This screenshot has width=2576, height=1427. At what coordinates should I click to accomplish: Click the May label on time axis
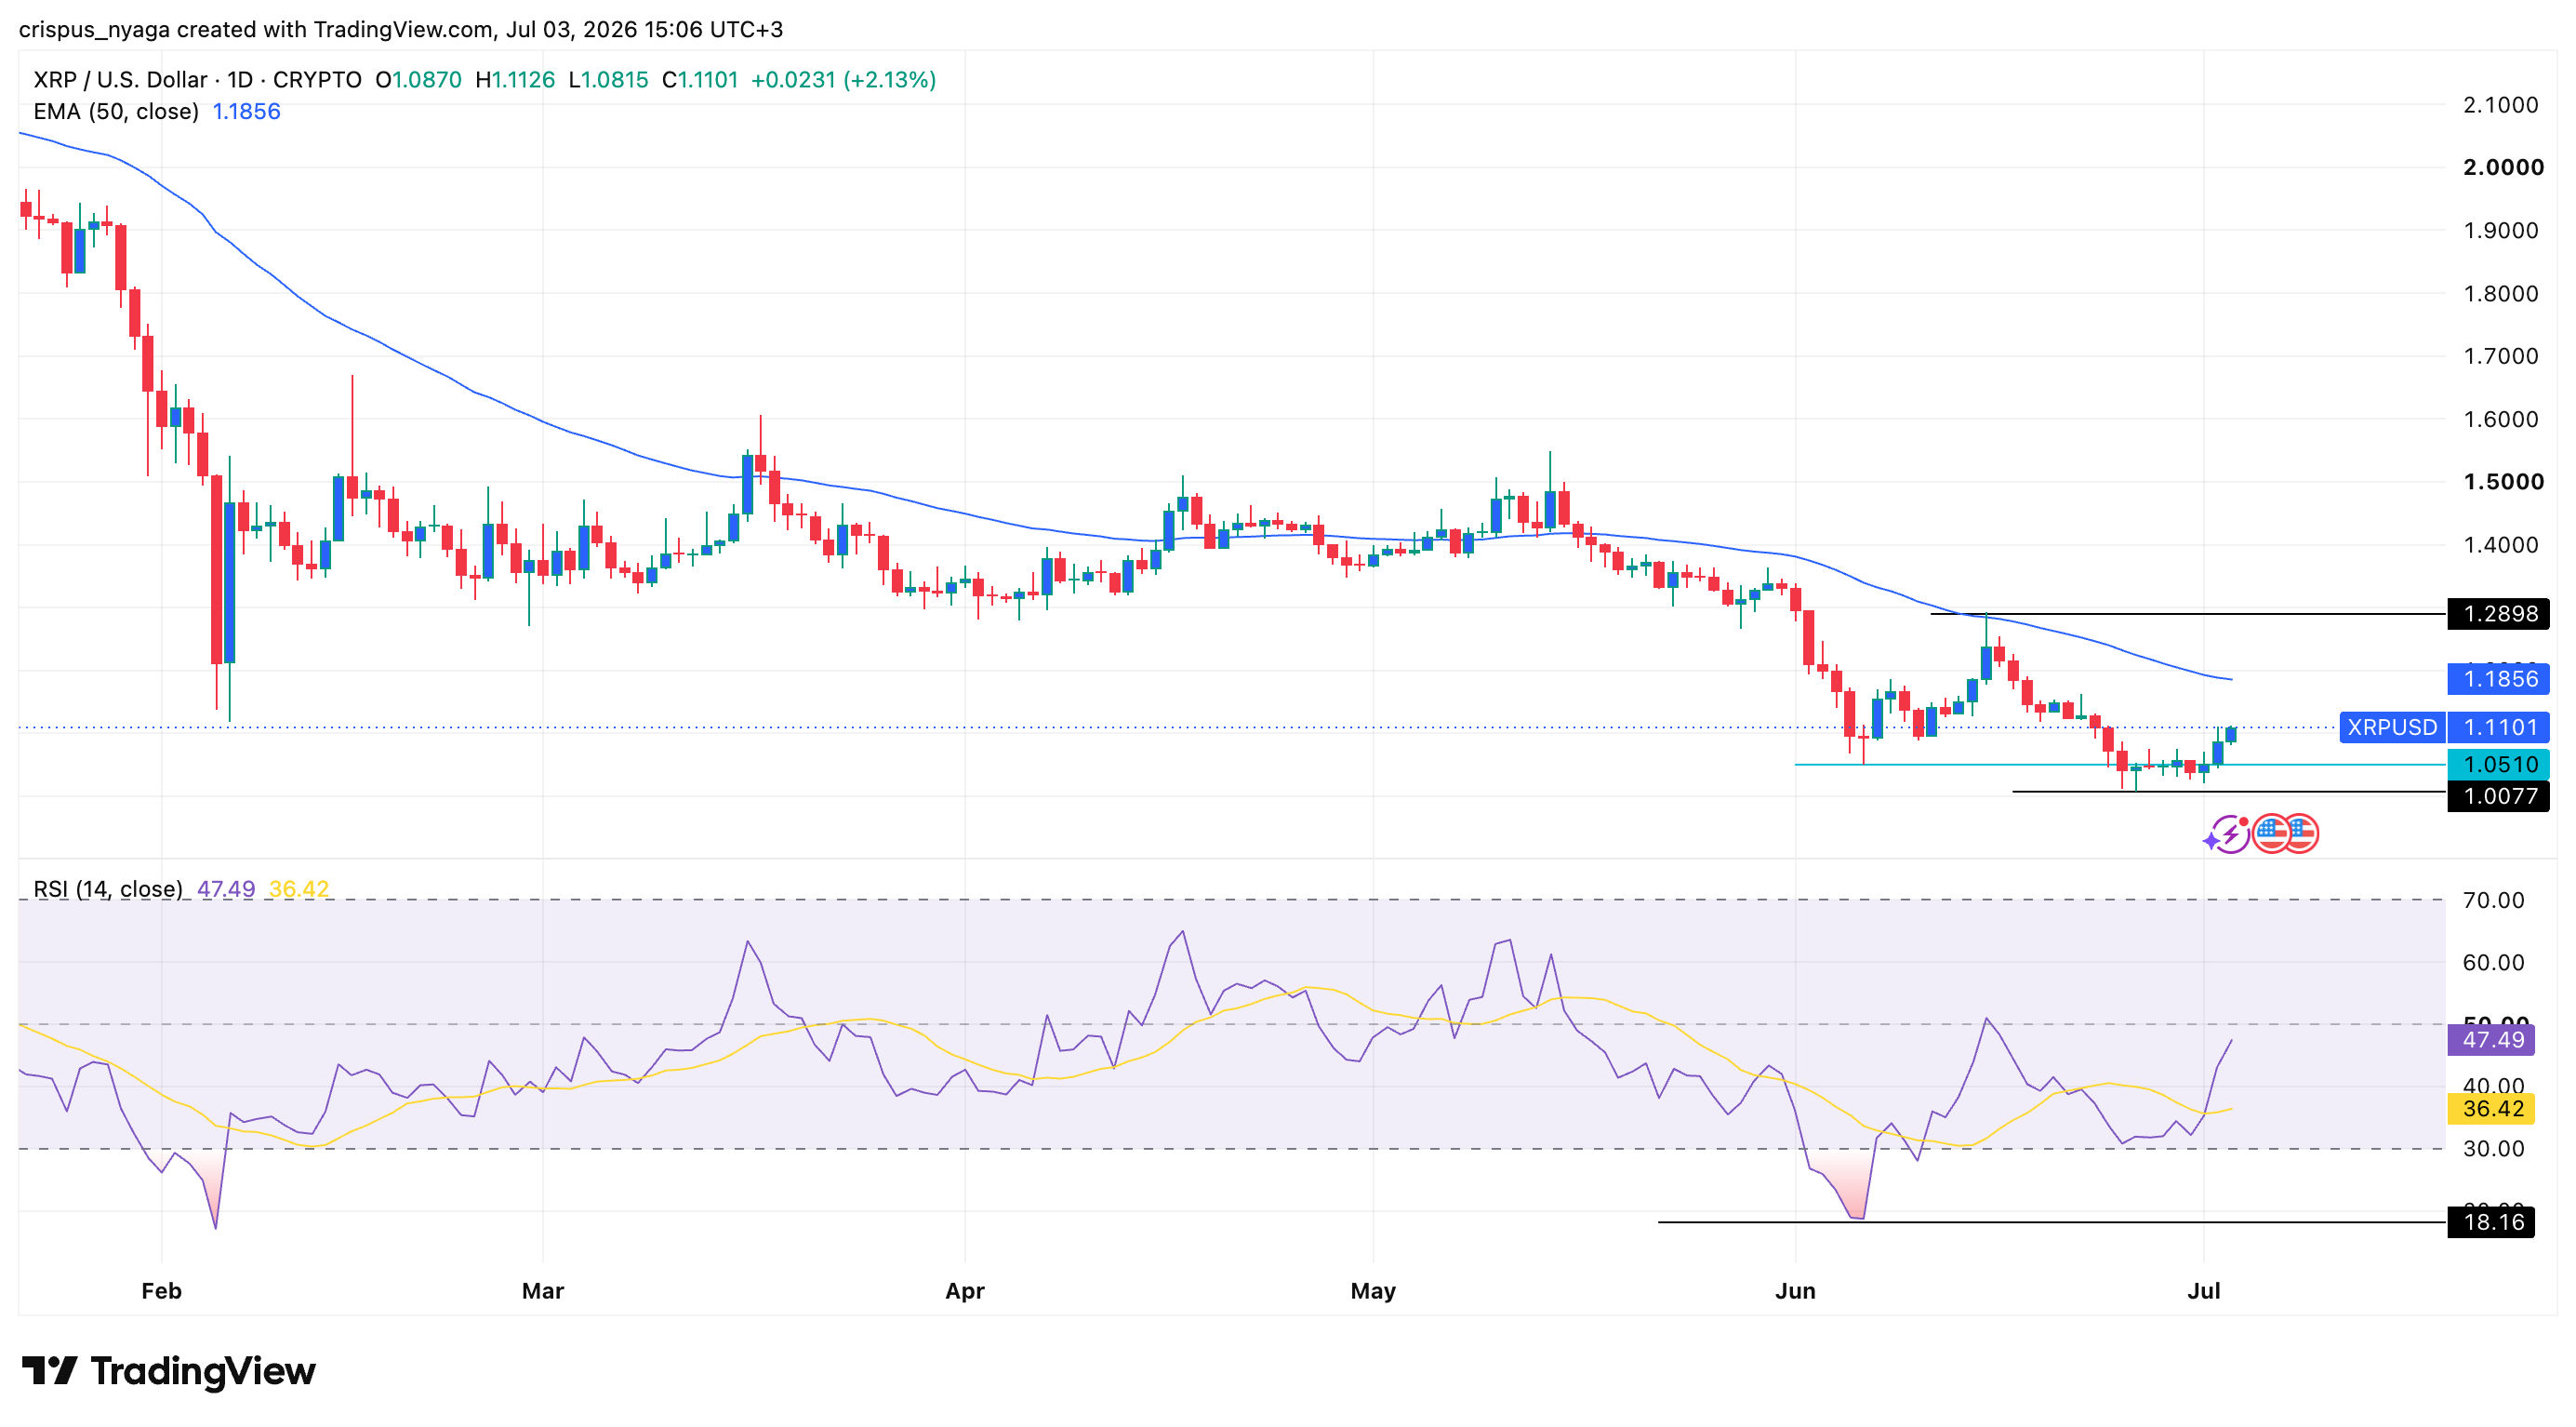(1373, 1291)
